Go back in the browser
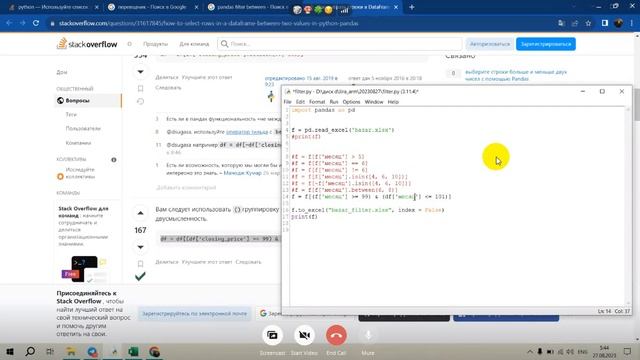The width and height of the screenshot is (640, 360). point(9,23)
